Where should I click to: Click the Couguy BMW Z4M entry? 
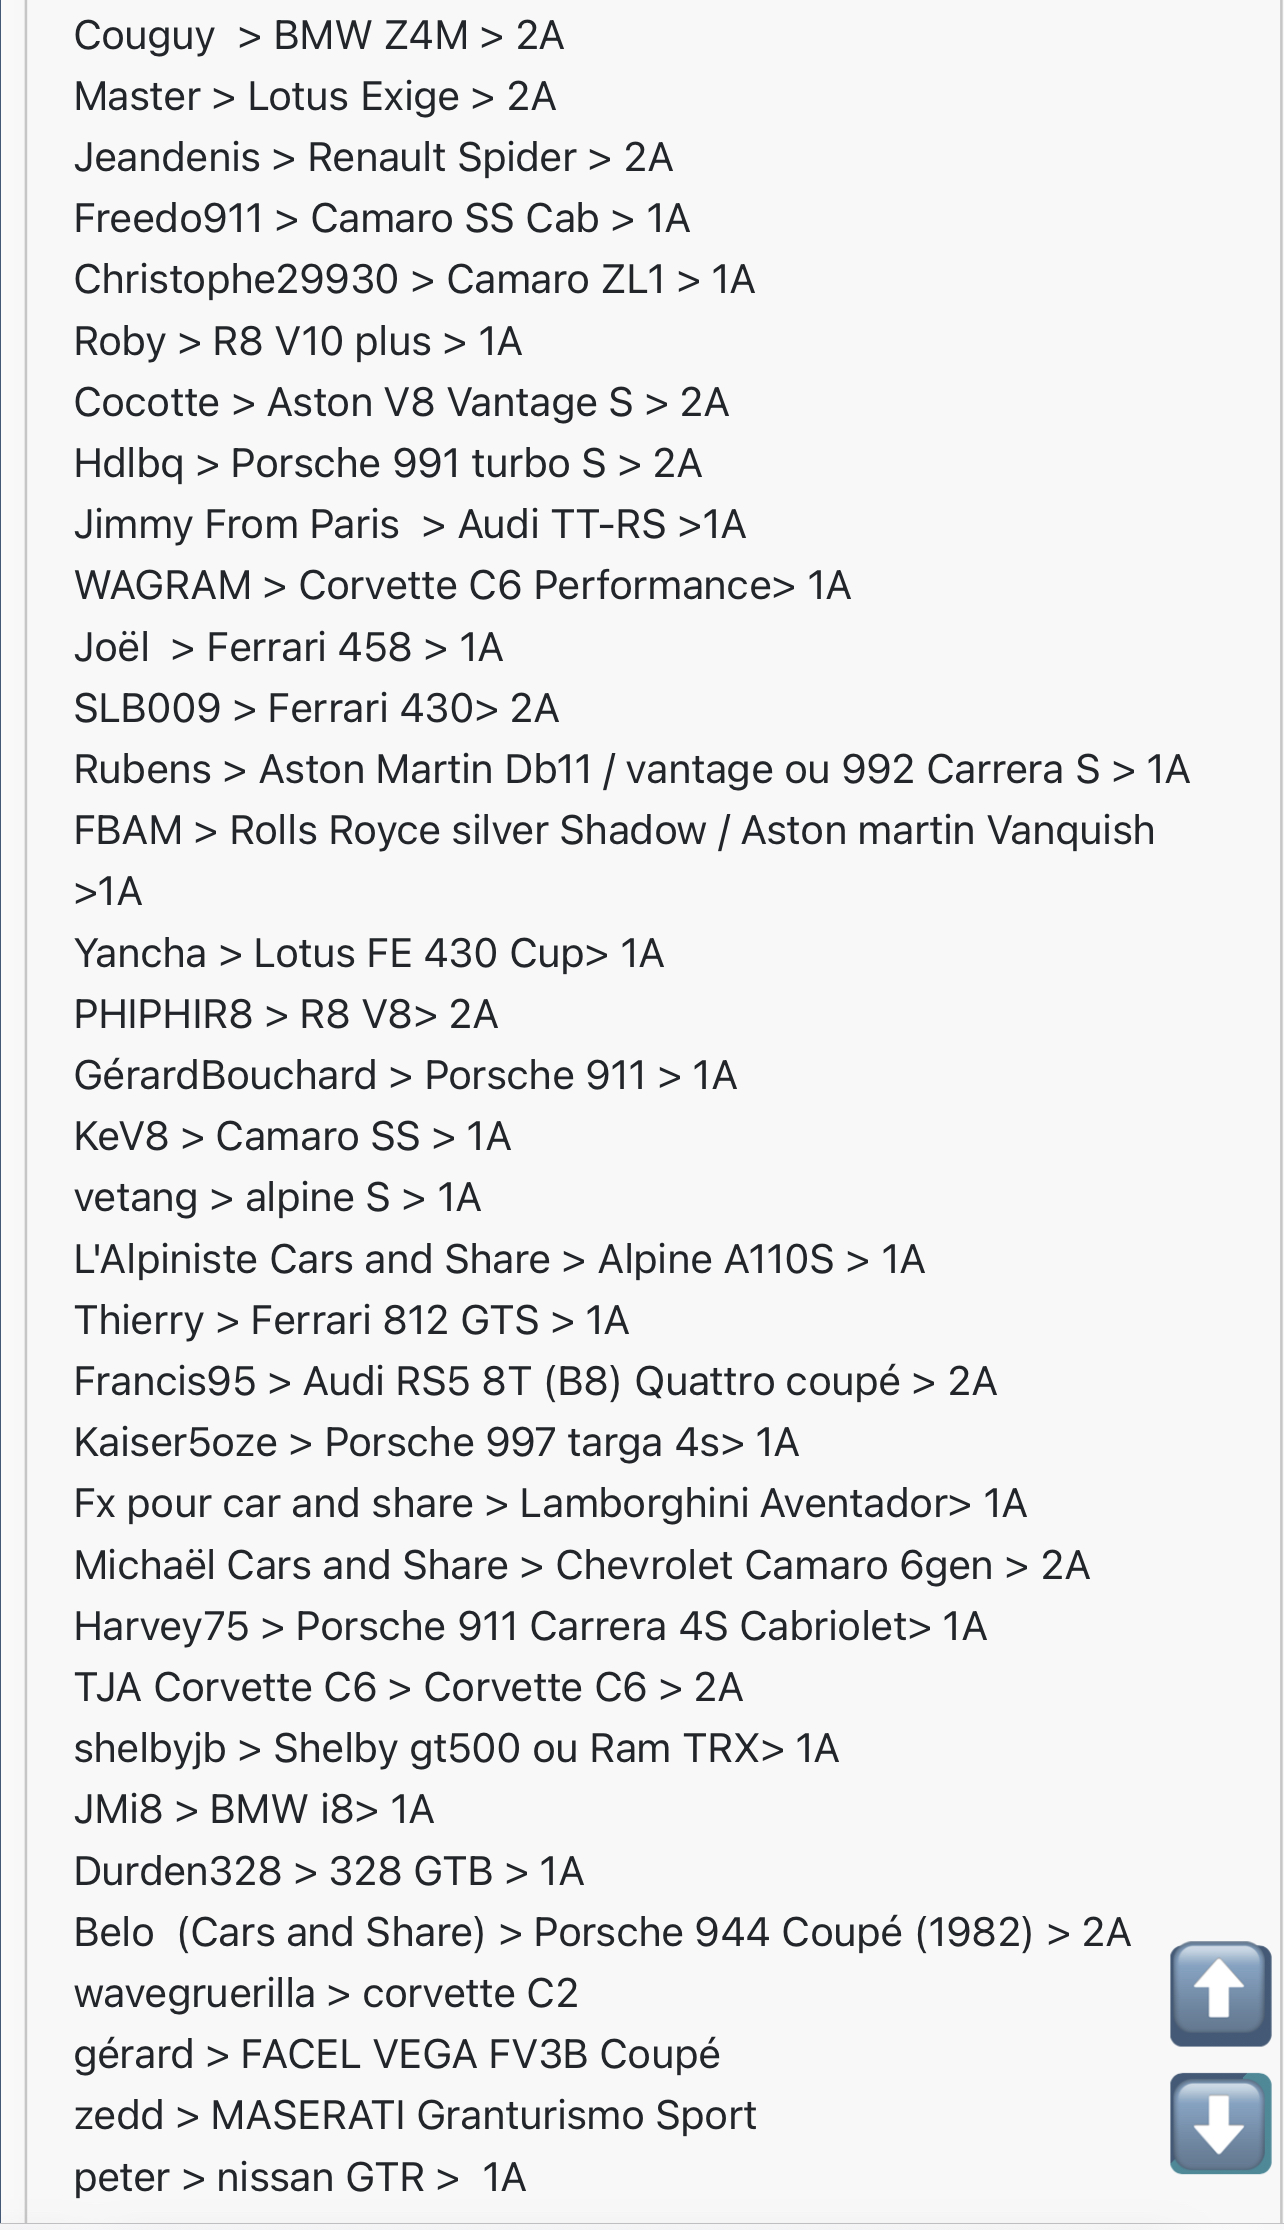pyautogui.click(x=319, y=36)
